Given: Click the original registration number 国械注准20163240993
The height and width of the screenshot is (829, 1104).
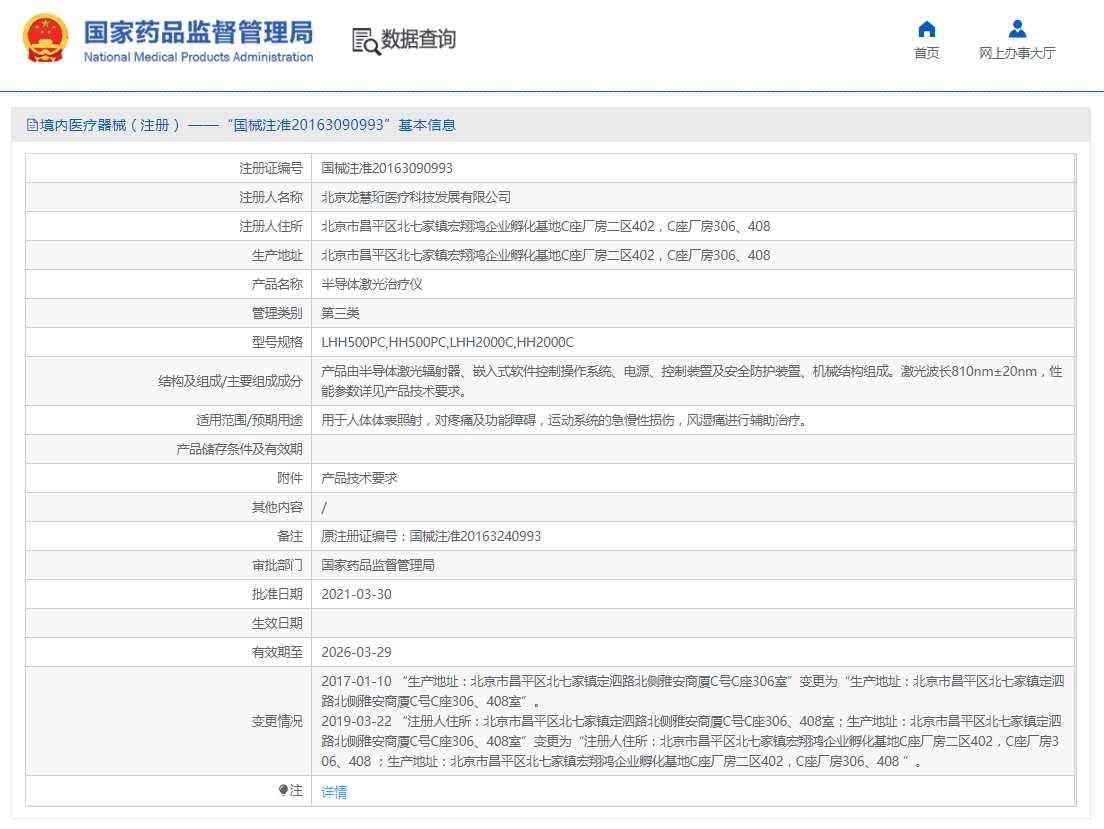Looking at the screenshot, I should coord(475,536).
